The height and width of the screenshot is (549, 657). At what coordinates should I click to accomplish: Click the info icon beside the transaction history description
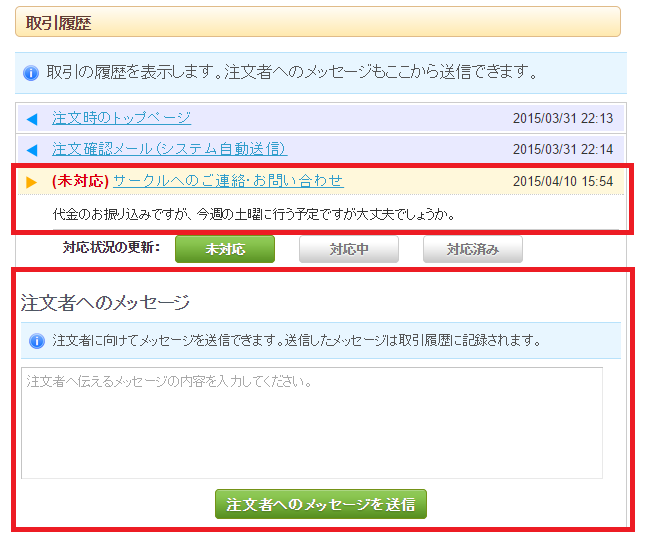31,73
